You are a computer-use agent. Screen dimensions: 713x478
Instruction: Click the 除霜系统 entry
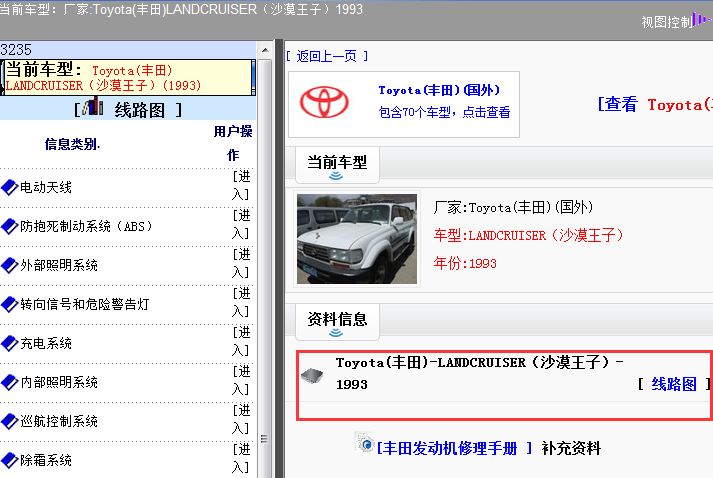click(46, 460)
